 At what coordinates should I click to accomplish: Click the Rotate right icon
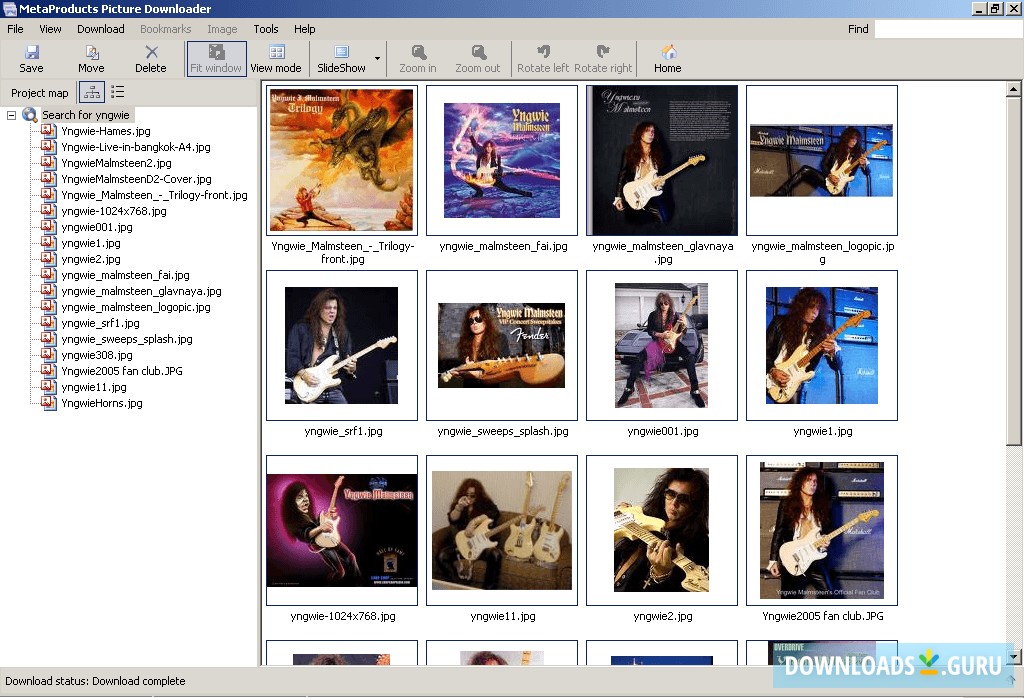[602, 58]
